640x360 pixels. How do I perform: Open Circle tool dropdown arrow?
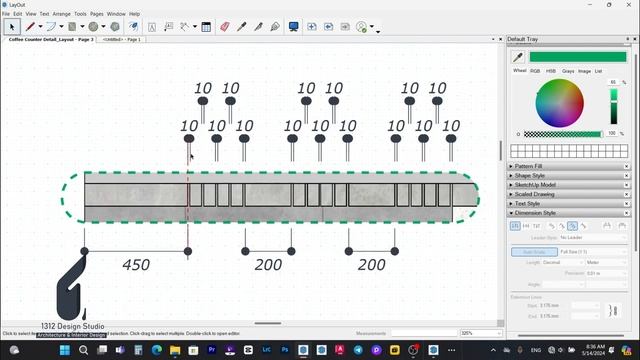coord(103,27)
